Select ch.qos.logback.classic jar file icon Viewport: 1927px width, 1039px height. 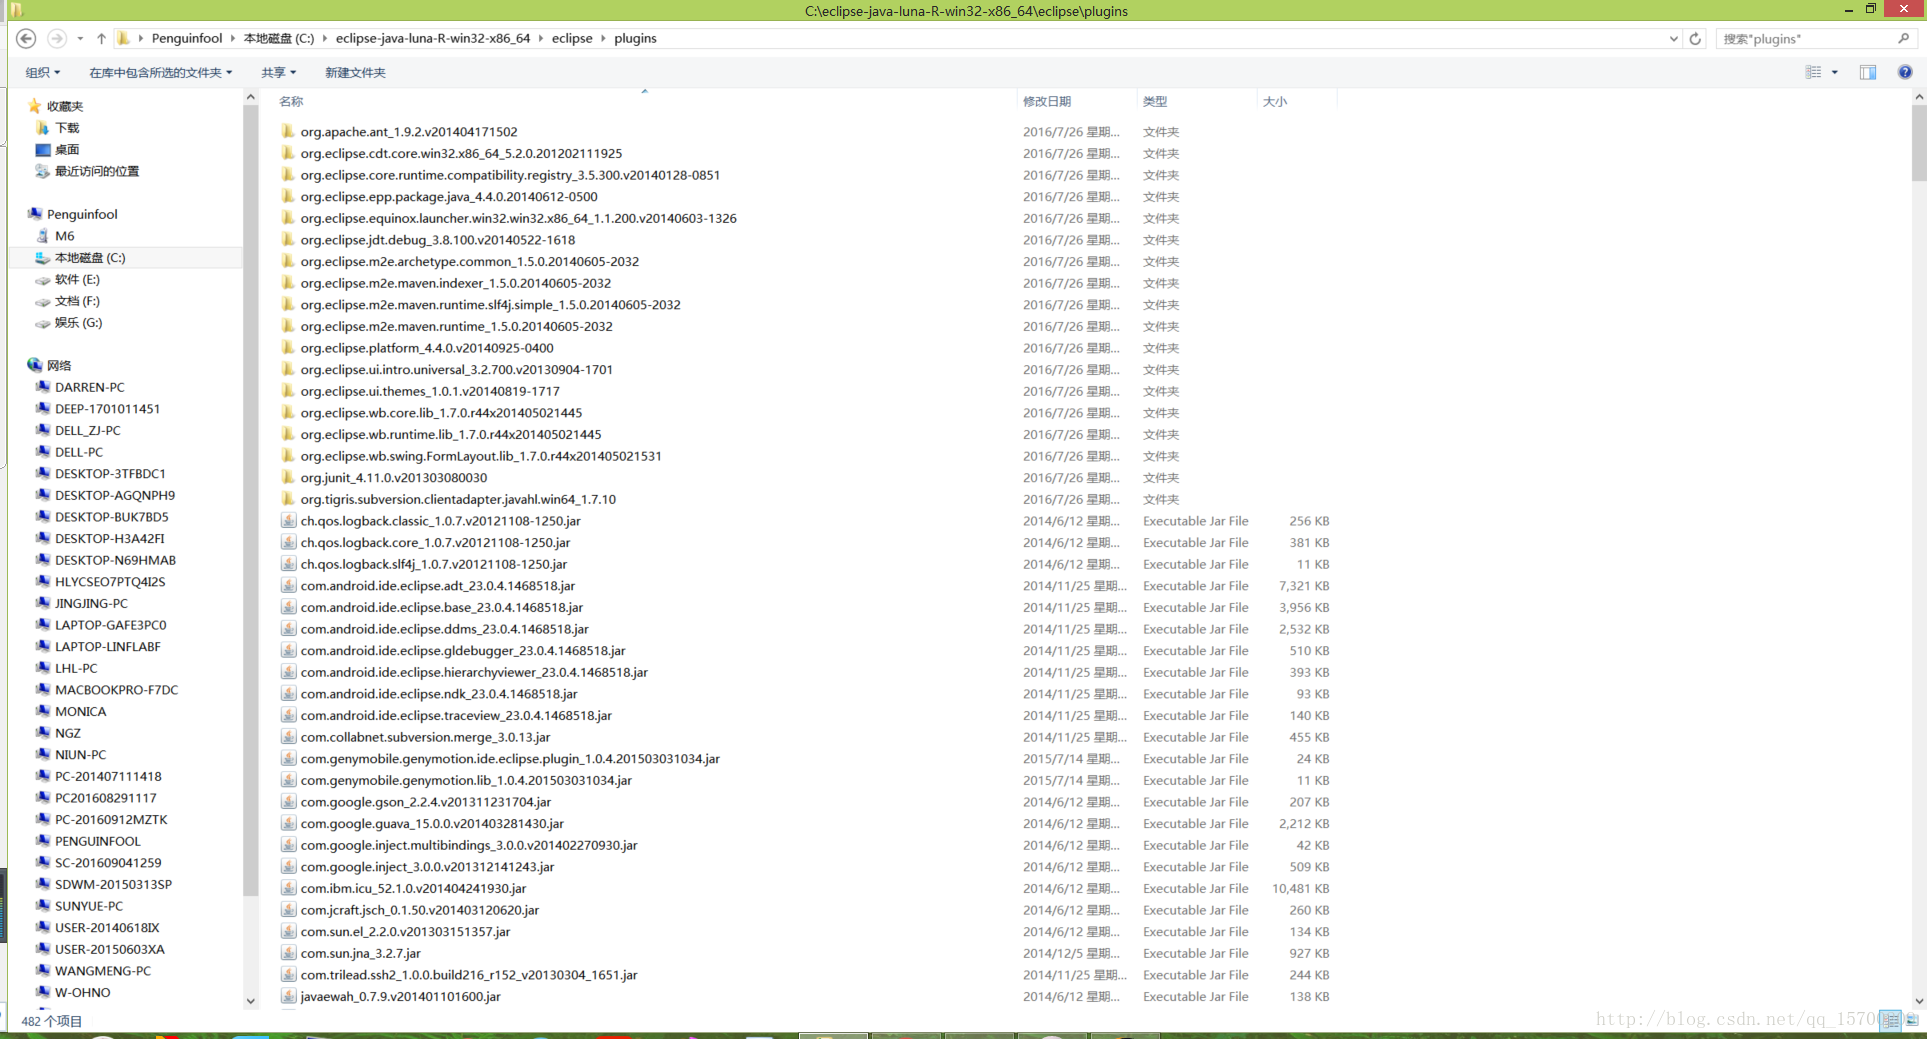coord(288,521)
